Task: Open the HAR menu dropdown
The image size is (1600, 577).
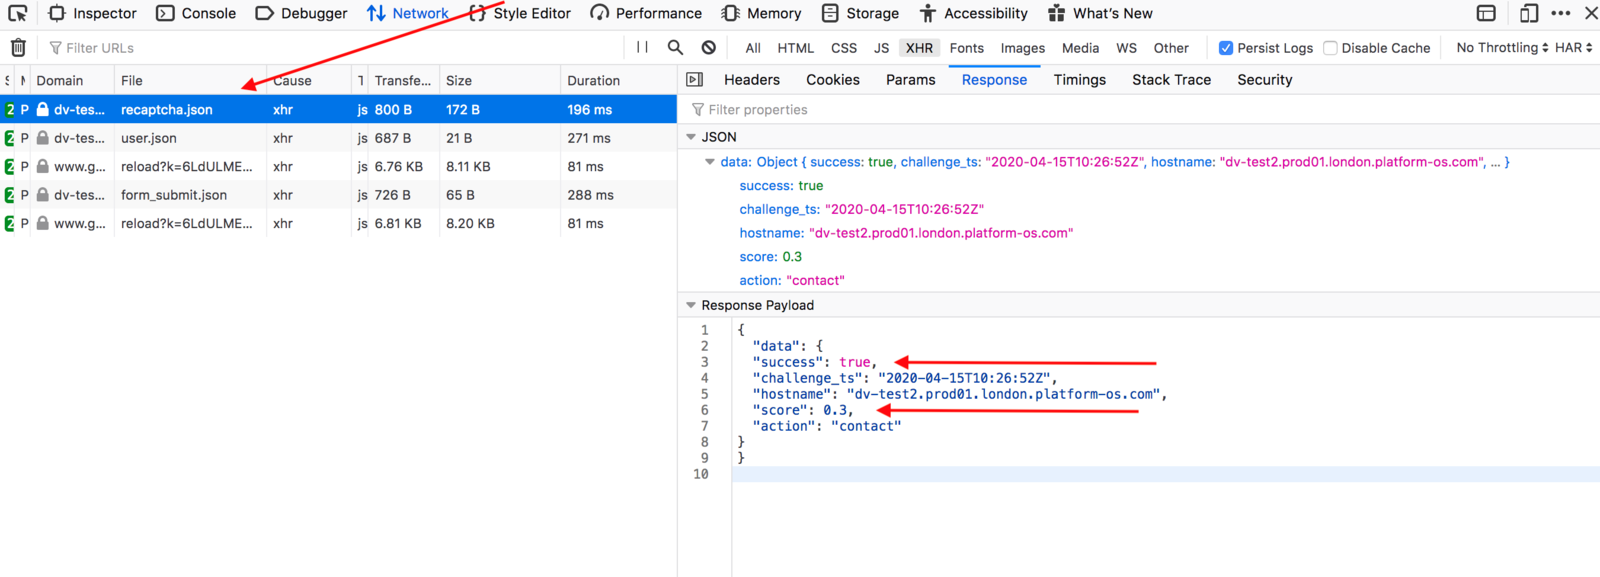Action: pyautogui.click(x=1573, y=48)
